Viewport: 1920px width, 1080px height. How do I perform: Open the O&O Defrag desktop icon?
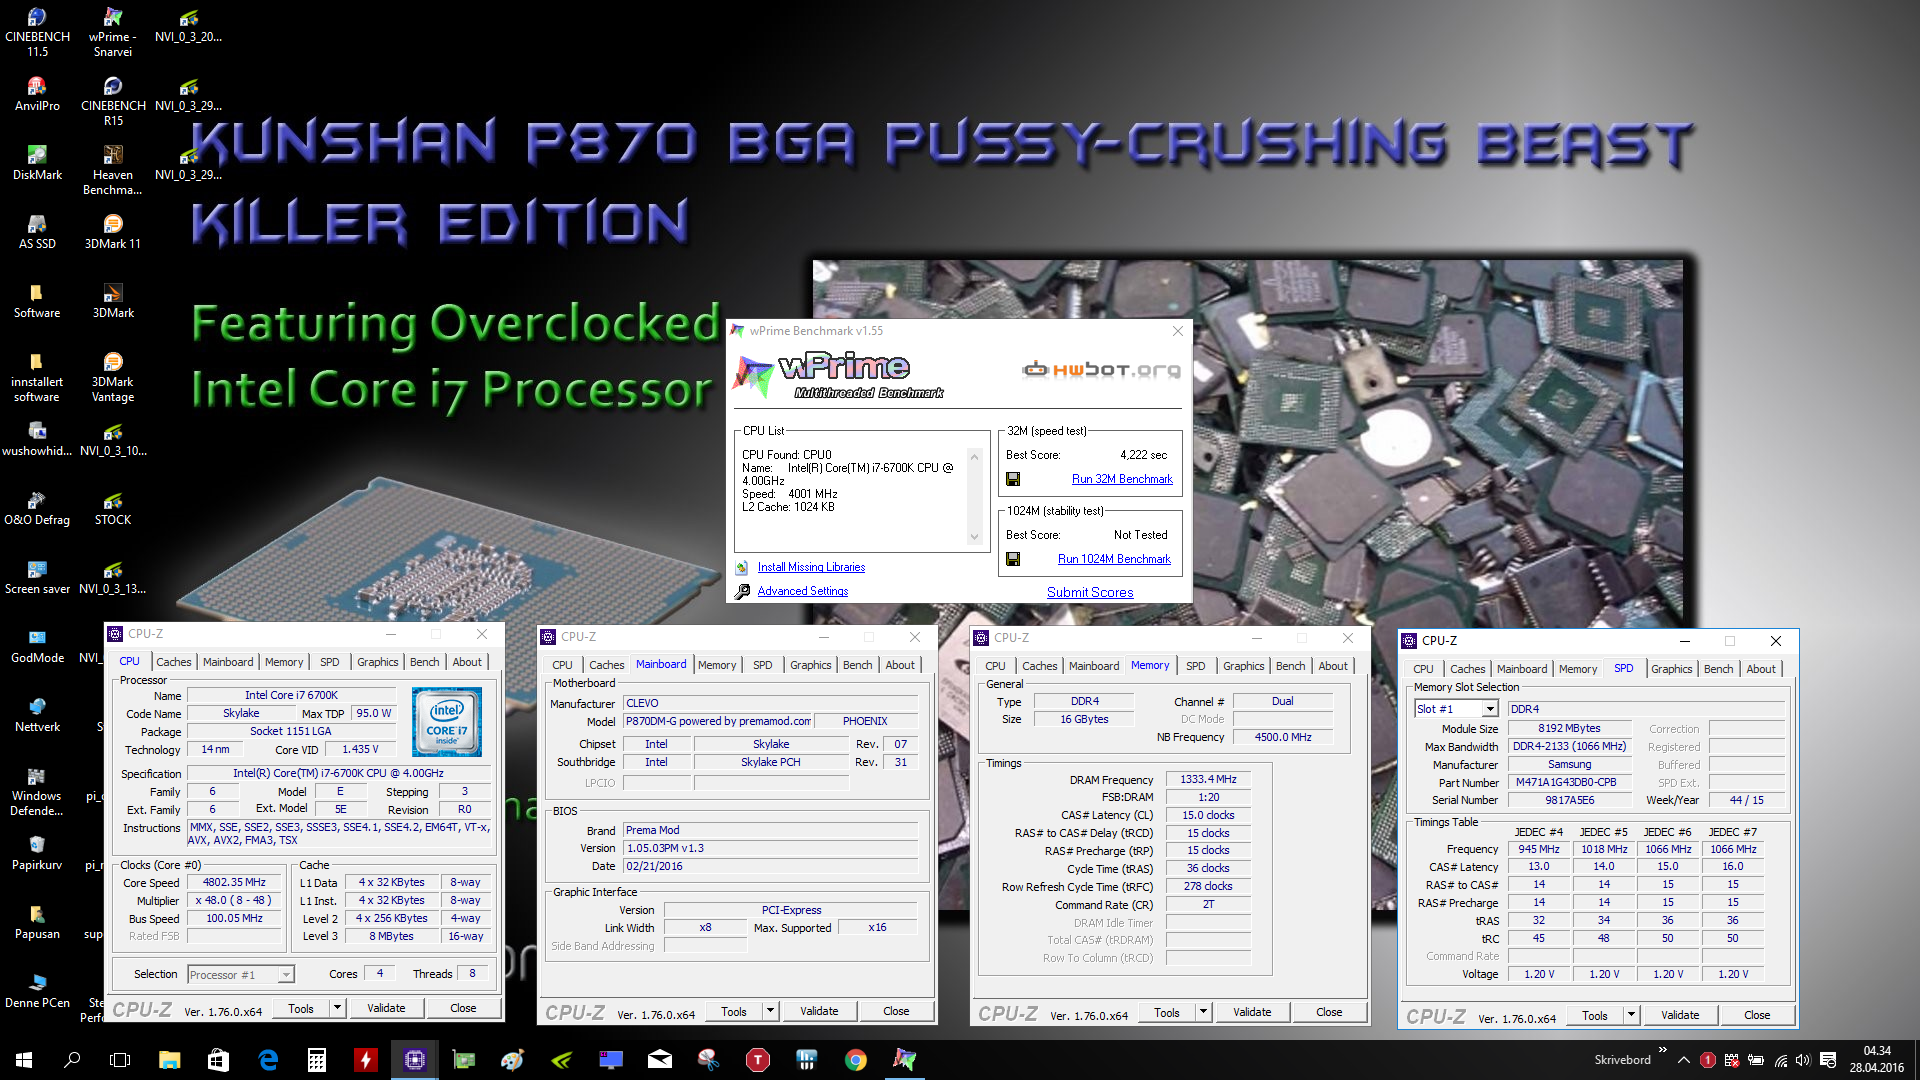point(37,508)
